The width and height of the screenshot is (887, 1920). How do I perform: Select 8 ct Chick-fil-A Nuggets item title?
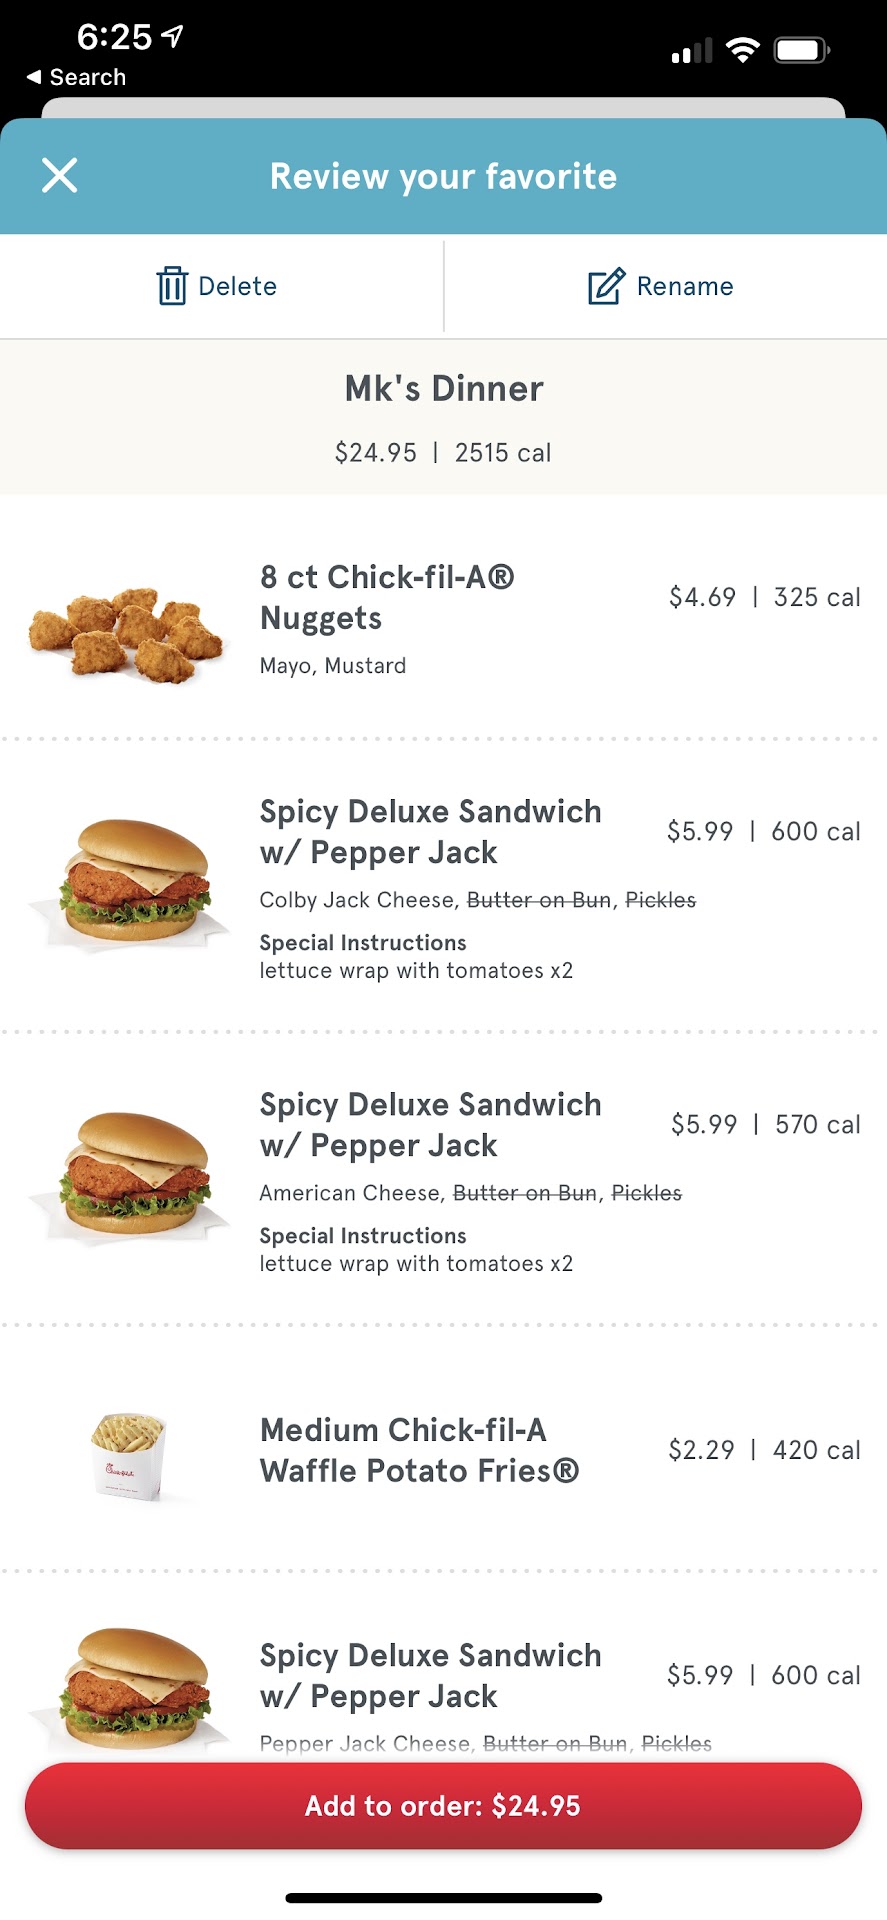(387, 597)
